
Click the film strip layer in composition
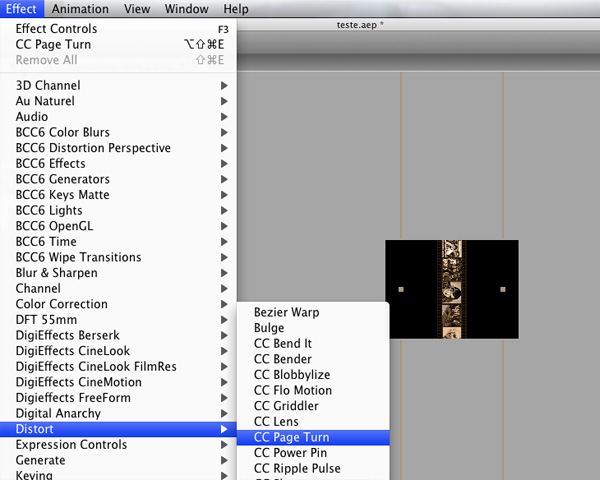451,288
